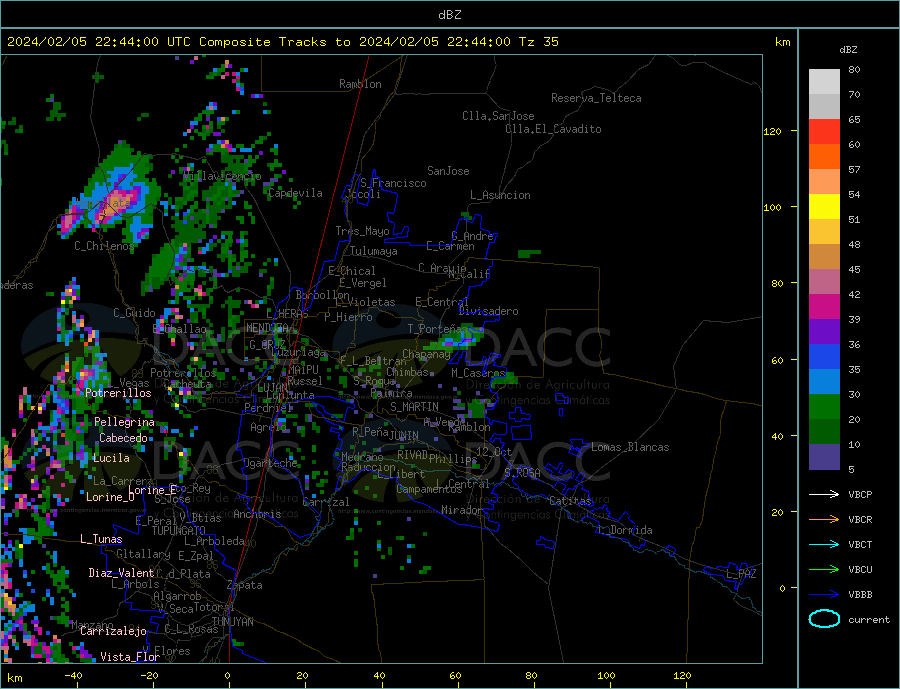Click the JUNIN label

click(404, 436)
